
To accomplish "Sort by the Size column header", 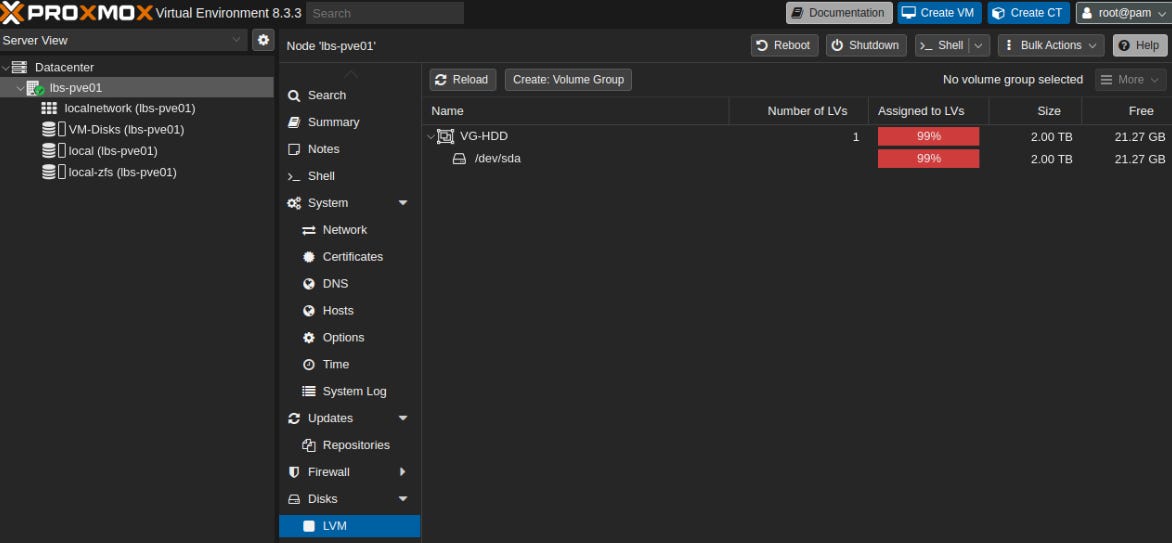I will tap(1035, 111).
